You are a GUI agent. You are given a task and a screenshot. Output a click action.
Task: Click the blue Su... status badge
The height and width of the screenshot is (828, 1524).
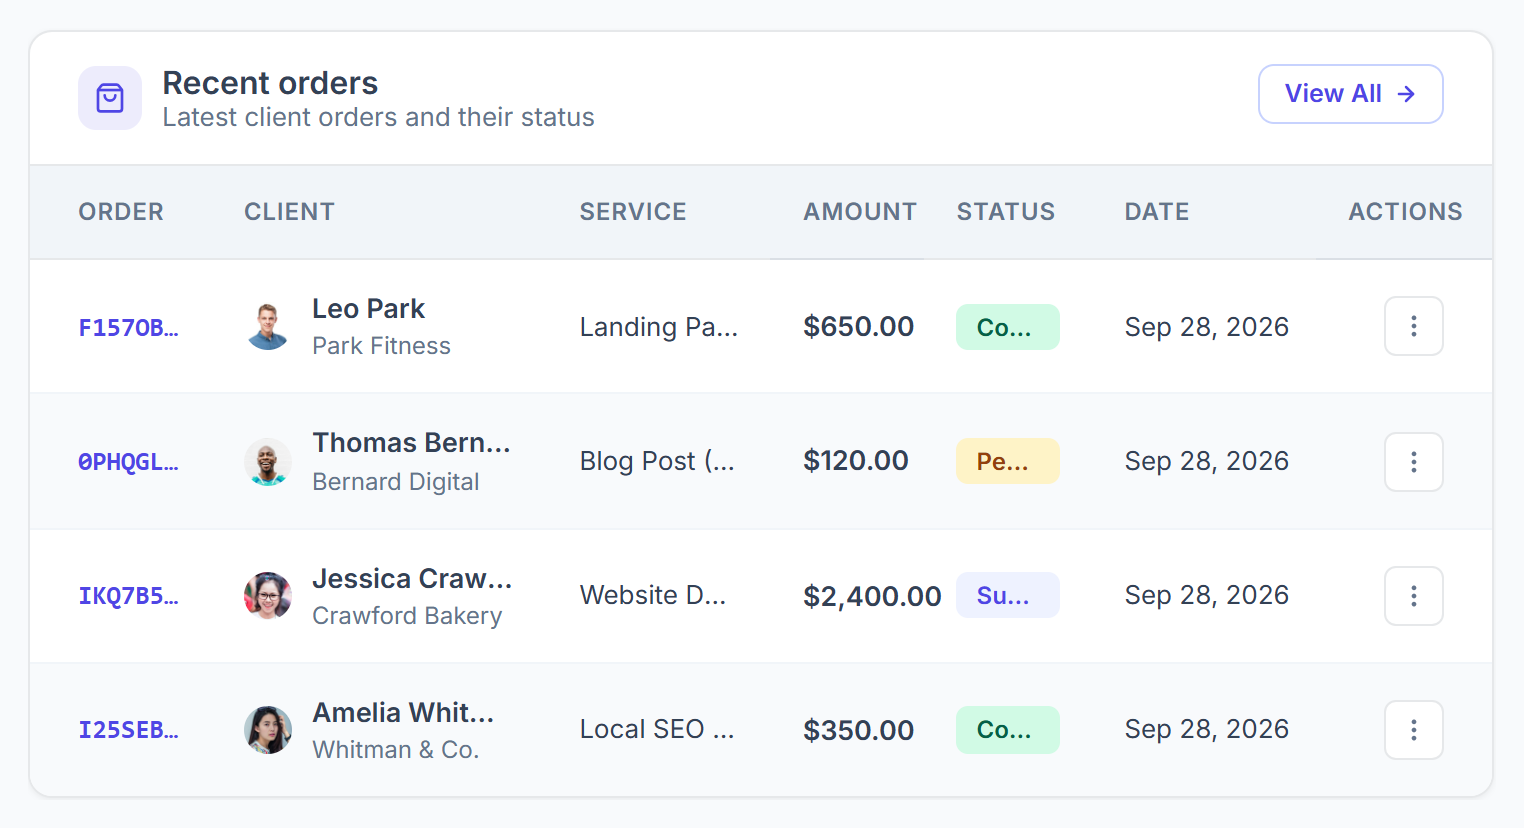1007,595
